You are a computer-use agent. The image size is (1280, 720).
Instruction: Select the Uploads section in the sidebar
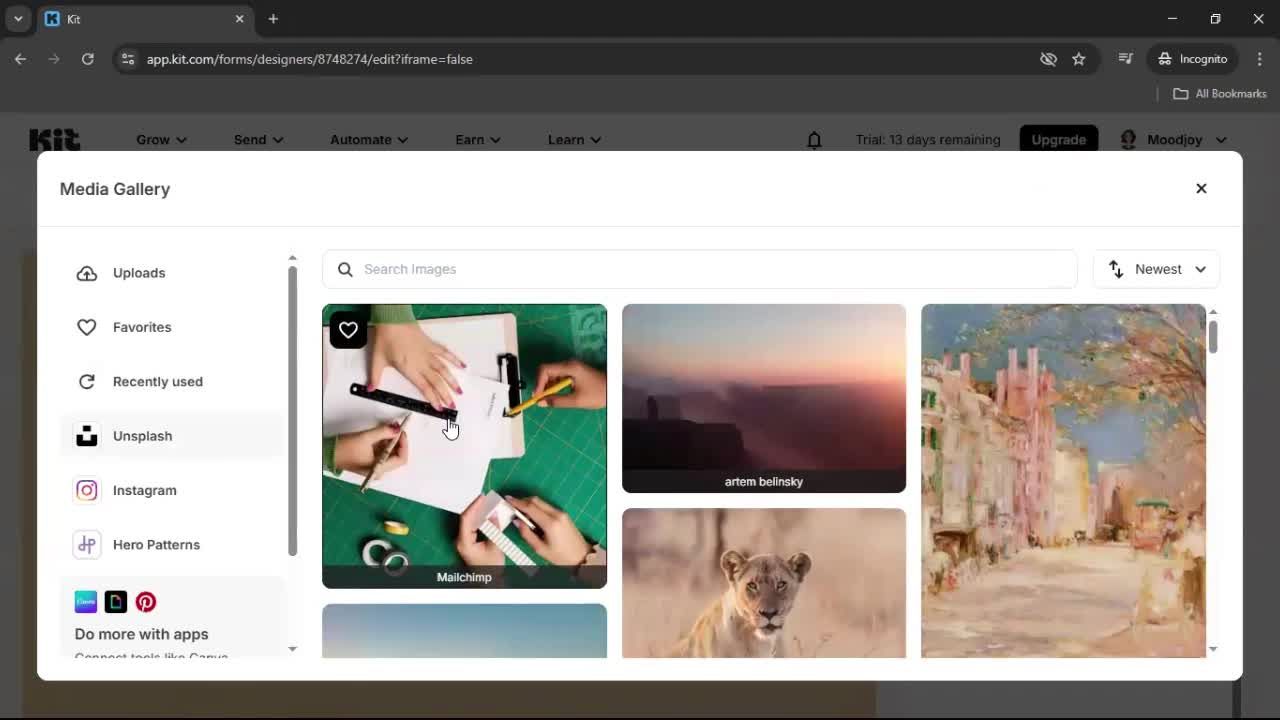138,272
